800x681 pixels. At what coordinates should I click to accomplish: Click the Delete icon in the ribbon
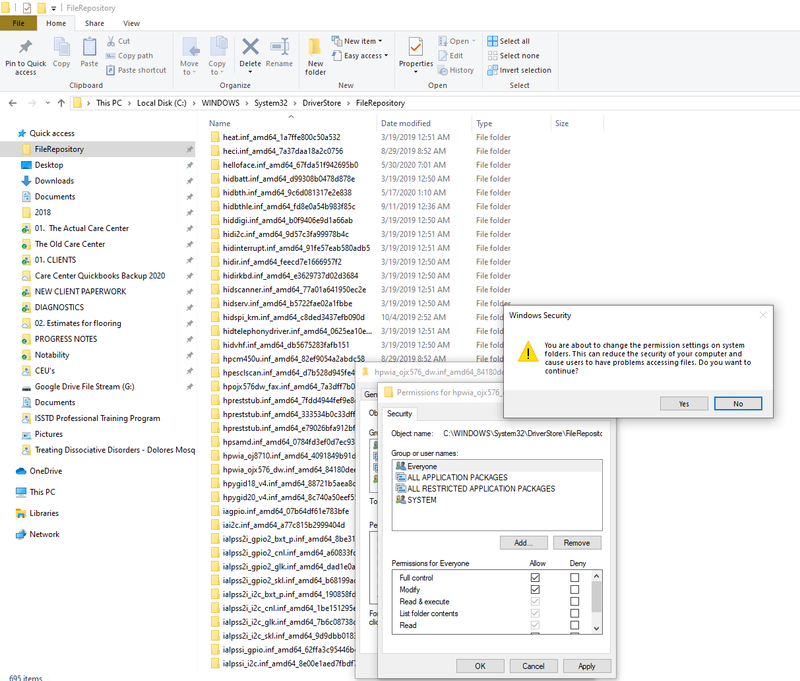250,52
